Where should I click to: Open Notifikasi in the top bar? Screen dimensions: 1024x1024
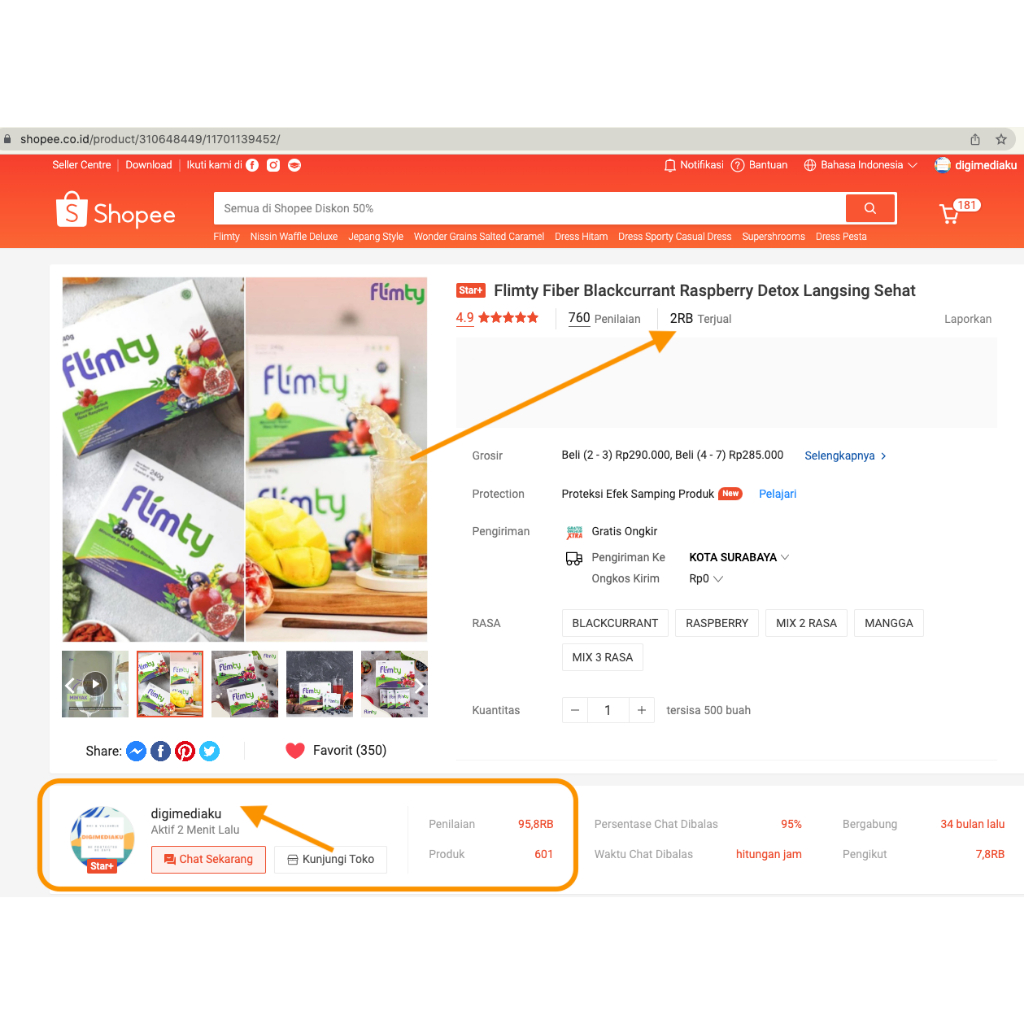694,165
